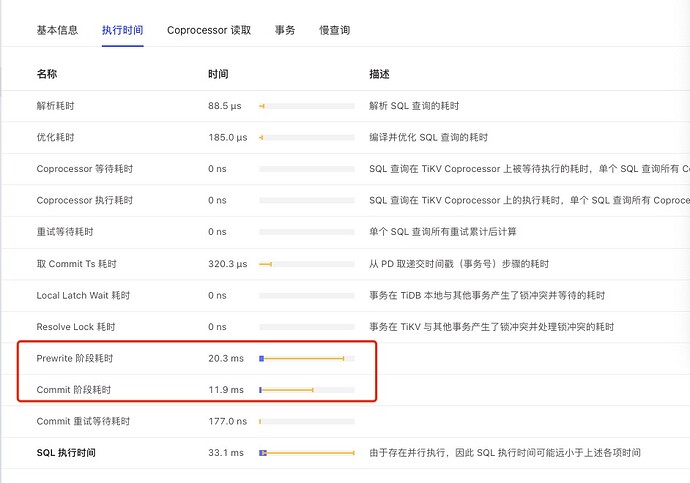The width and height of the screenshot is (690, 483).
Task: Click the Commit 阶段耗时 duration bar
Action: pyautogui.click(x=306, y=390)
